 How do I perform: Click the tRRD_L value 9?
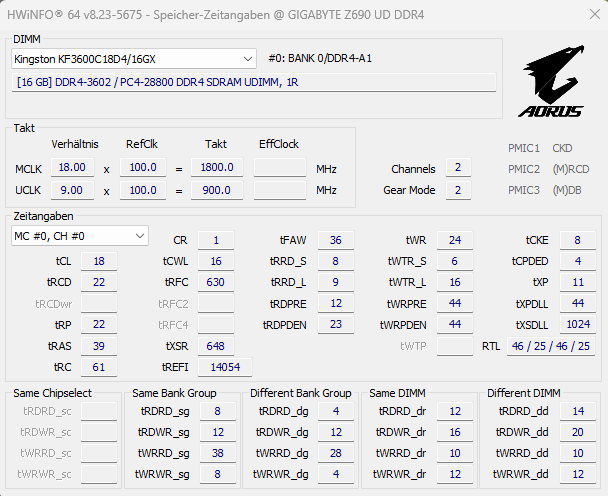336,282
